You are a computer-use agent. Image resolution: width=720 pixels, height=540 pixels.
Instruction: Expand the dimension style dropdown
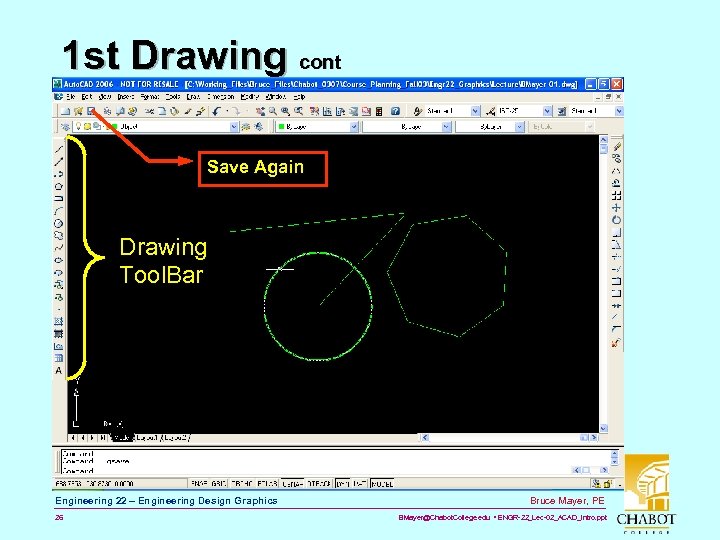point(547,111)
